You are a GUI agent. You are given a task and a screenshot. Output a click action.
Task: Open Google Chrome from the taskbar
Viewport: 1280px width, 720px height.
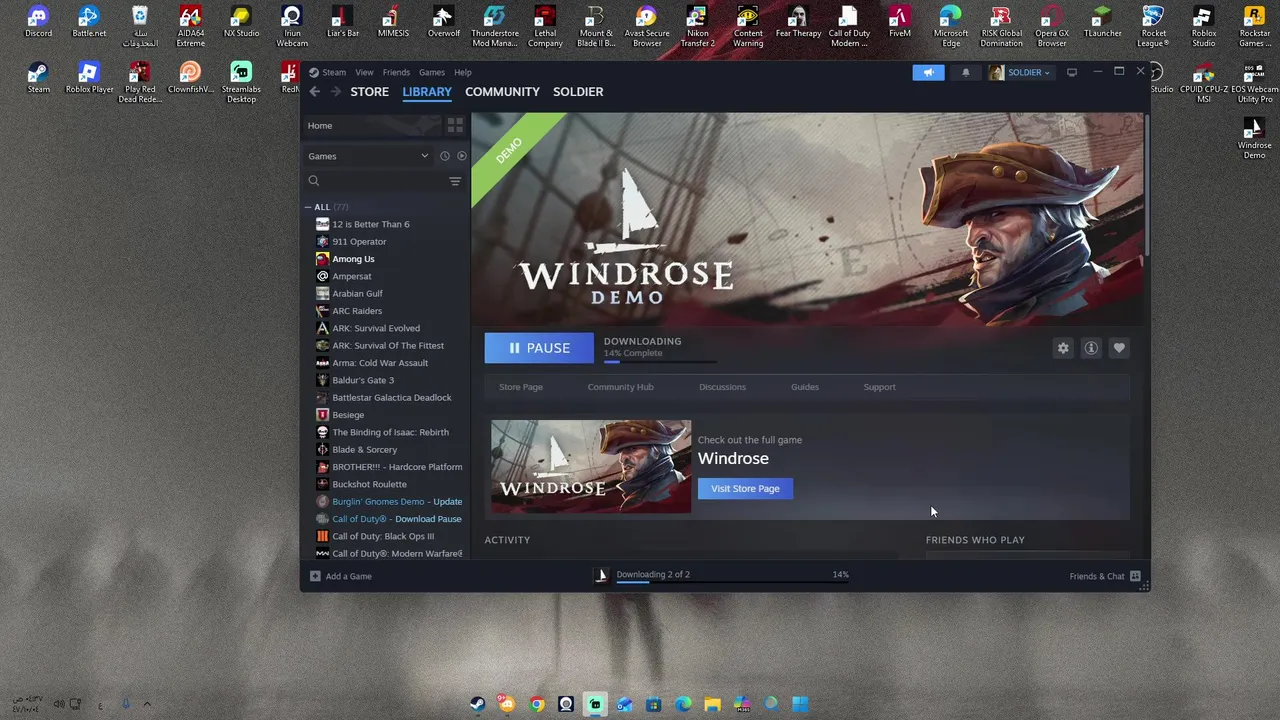coord(537,704)
